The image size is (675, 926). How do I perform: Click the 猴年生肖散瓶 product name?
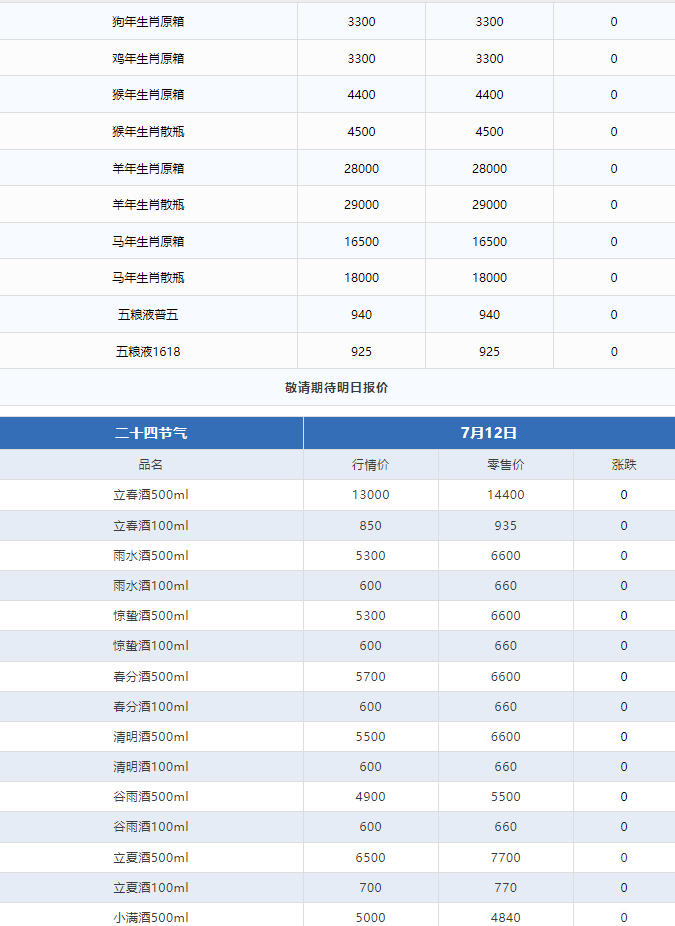[148, 132]
